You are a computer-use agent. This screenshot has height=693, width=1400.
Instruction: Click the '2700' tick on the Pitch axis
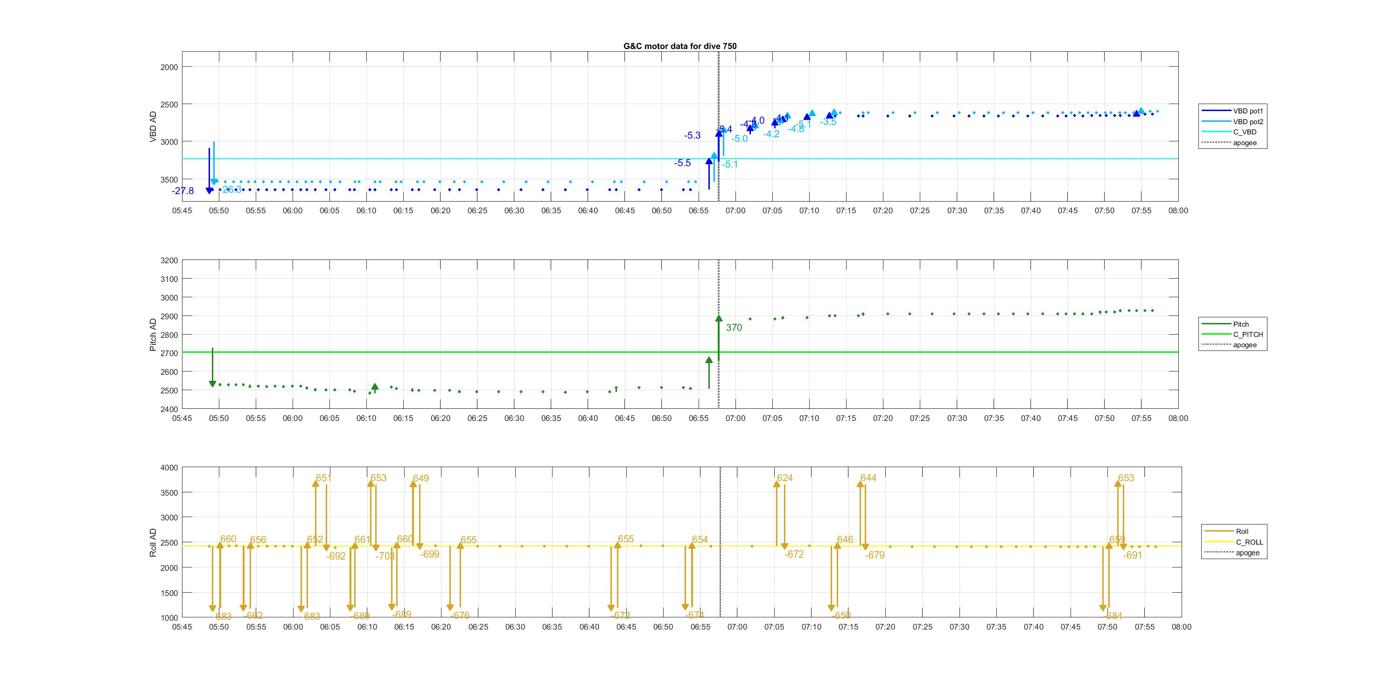coord(169,353)
